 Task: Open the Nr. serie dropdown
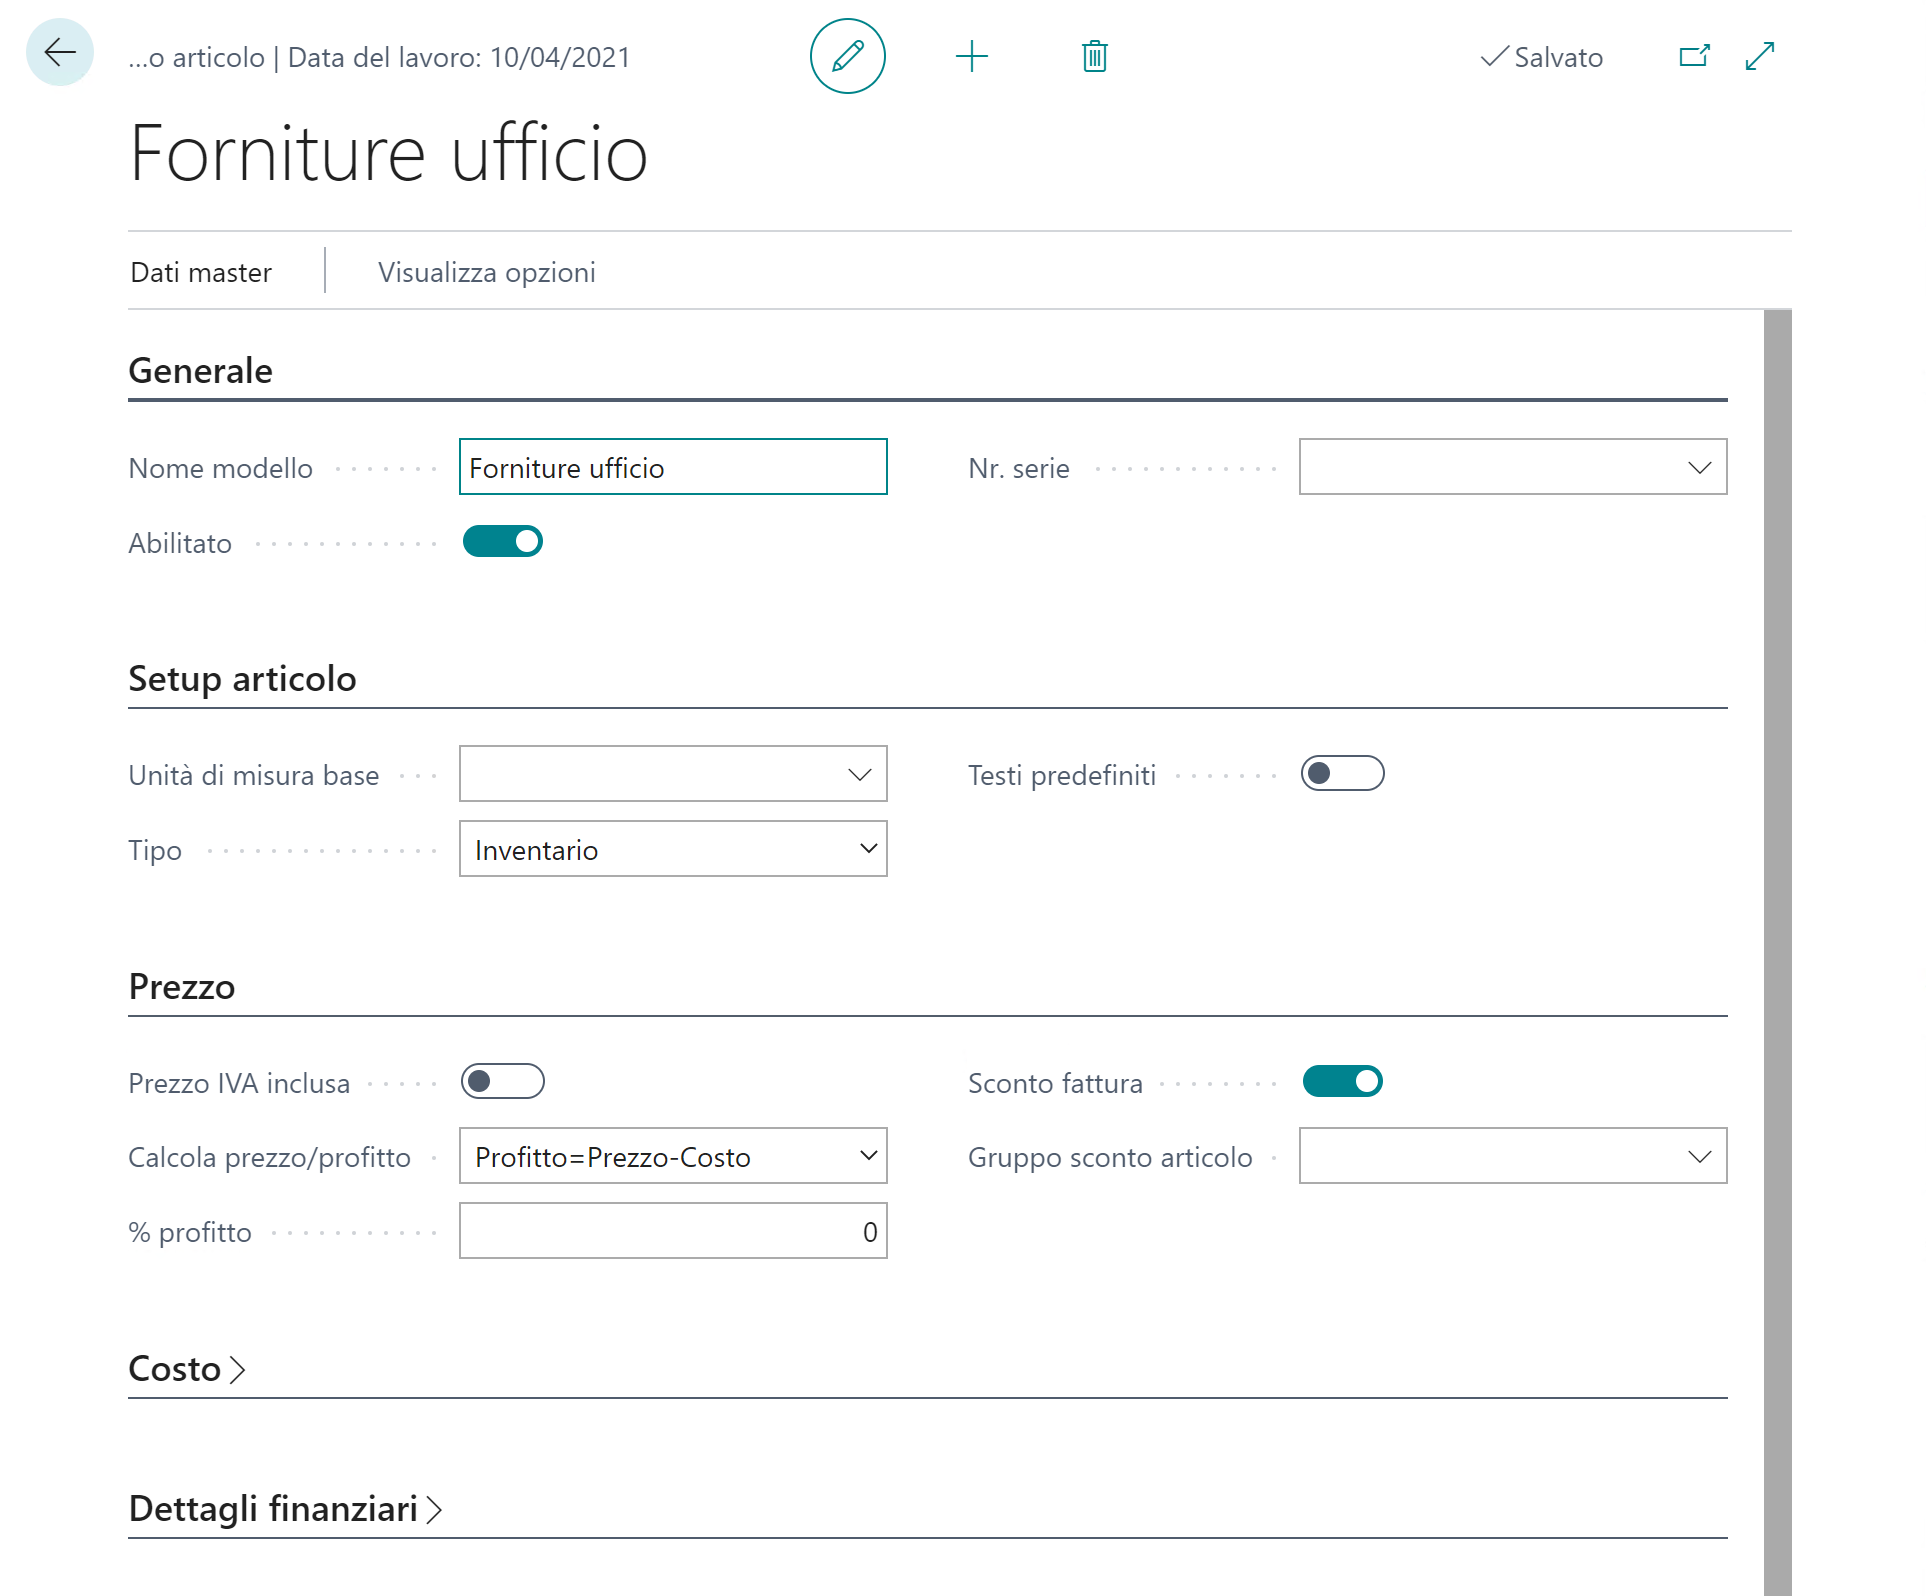[1512, 467]
